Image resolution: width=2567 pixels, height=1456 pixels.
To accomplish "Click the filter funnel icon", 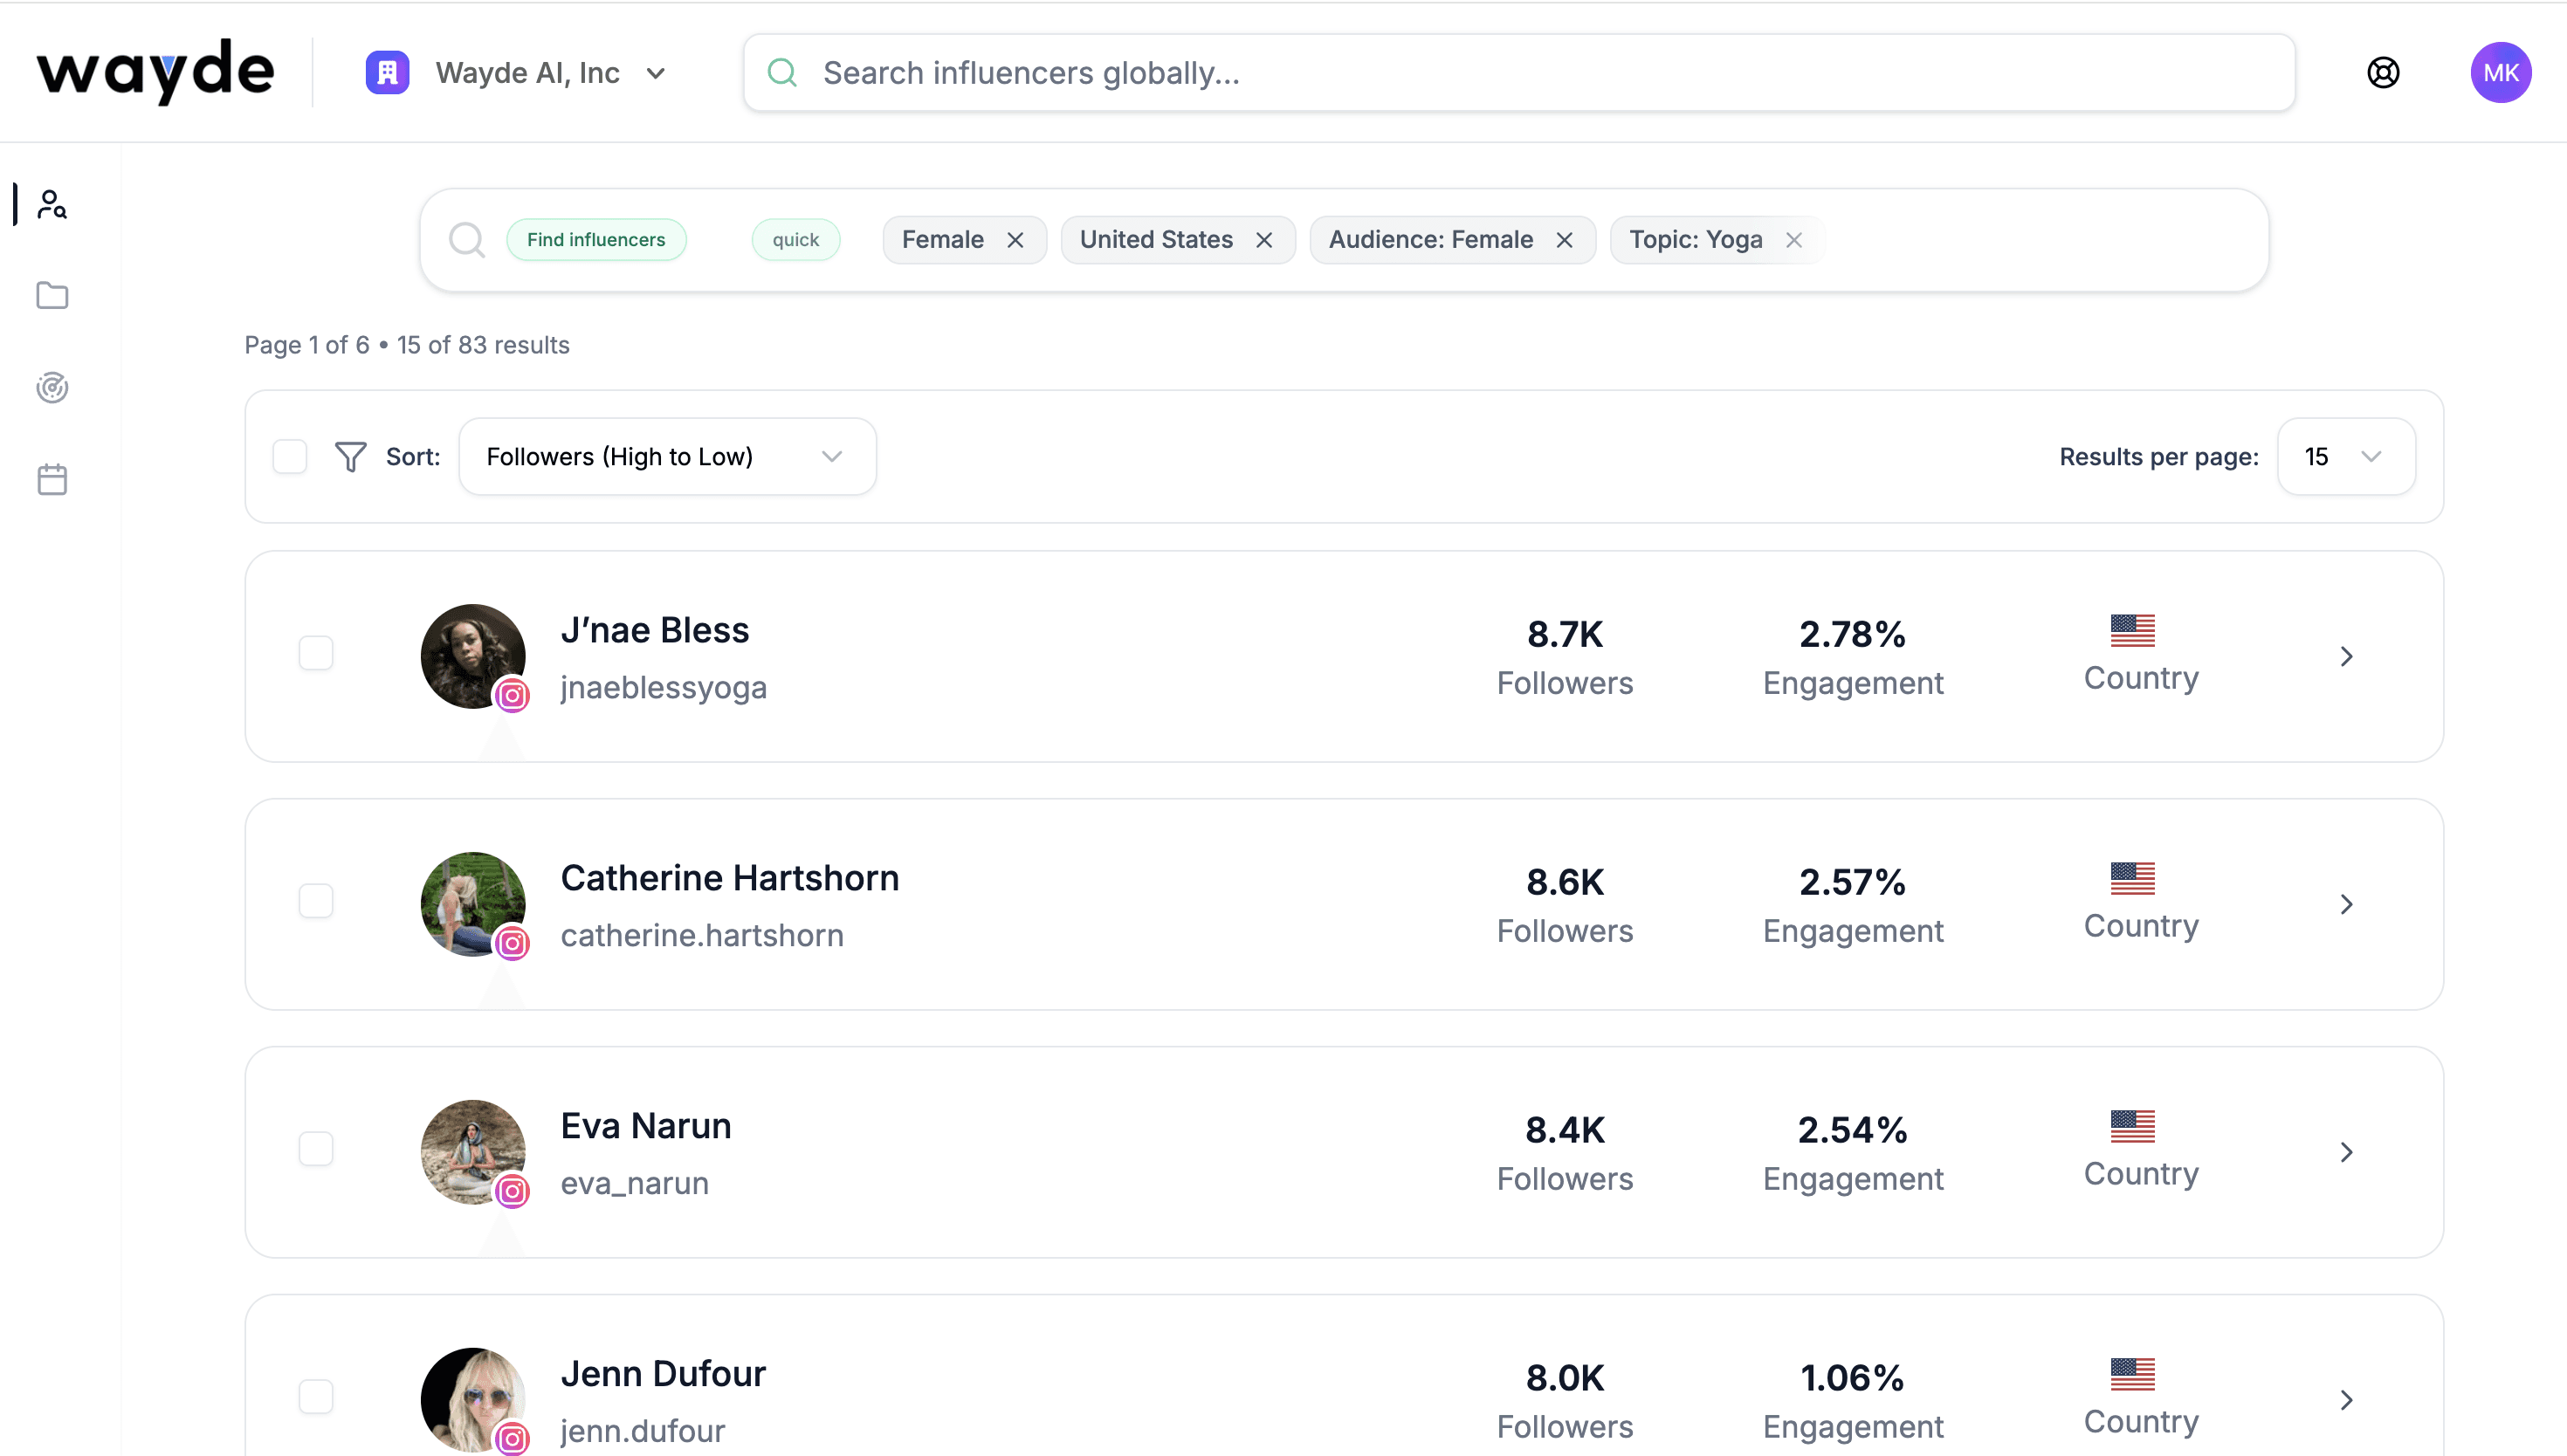I will coord(350,457).
